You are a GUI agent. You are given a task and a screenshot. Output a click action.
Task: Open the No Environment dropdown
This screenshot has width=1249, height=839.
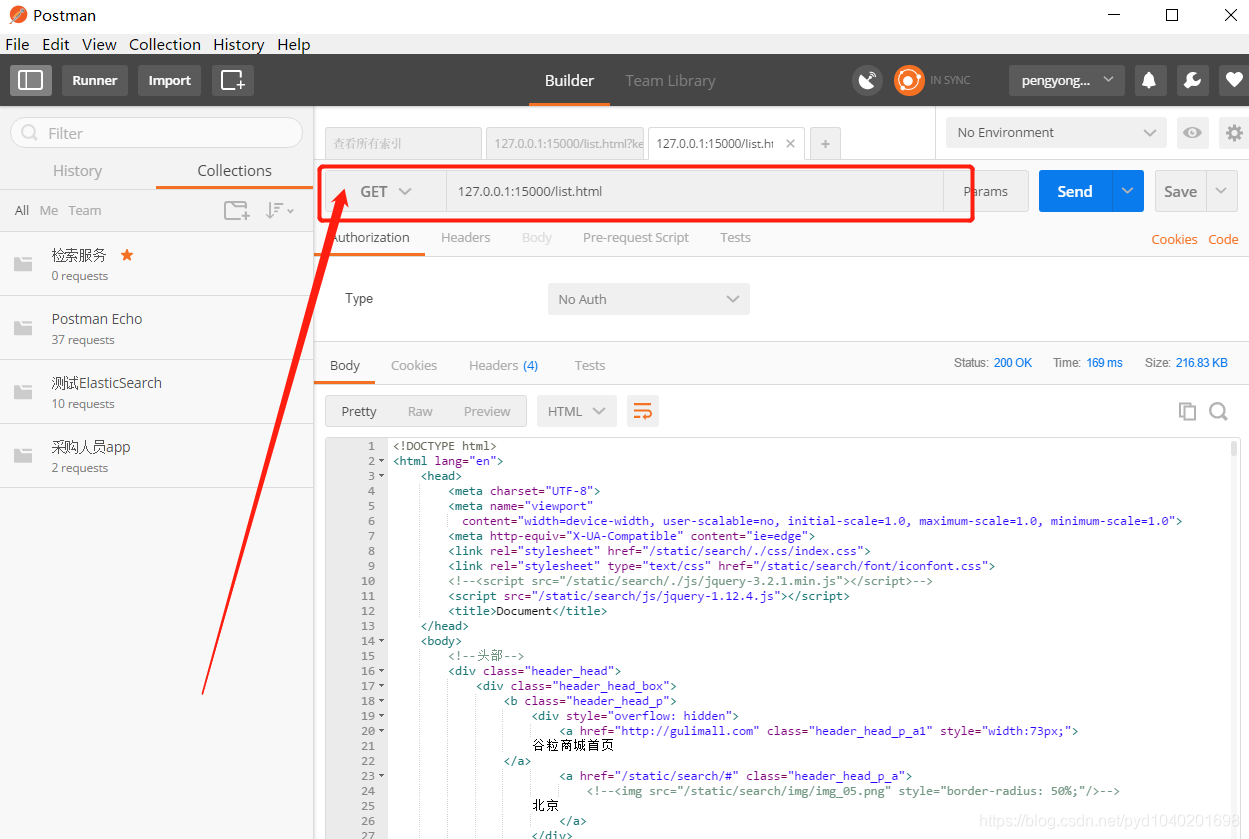(x=1056, y=132)
